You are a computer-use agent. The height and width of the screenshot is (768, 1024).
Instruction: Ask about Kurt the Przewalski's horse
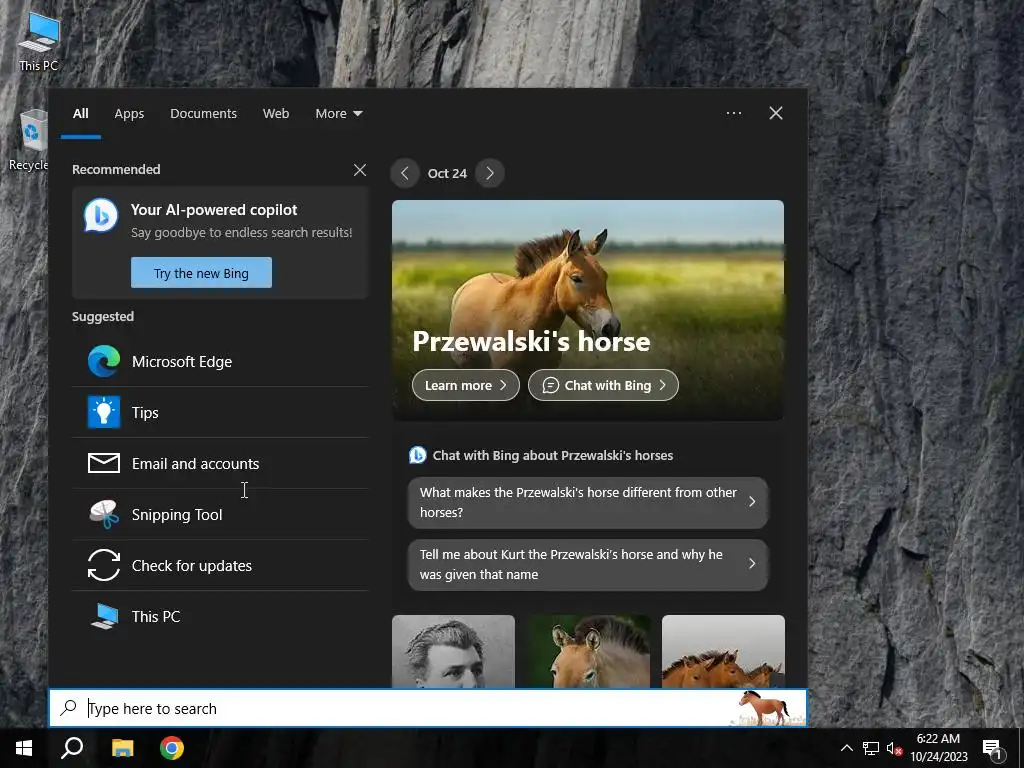coord(588,564)
